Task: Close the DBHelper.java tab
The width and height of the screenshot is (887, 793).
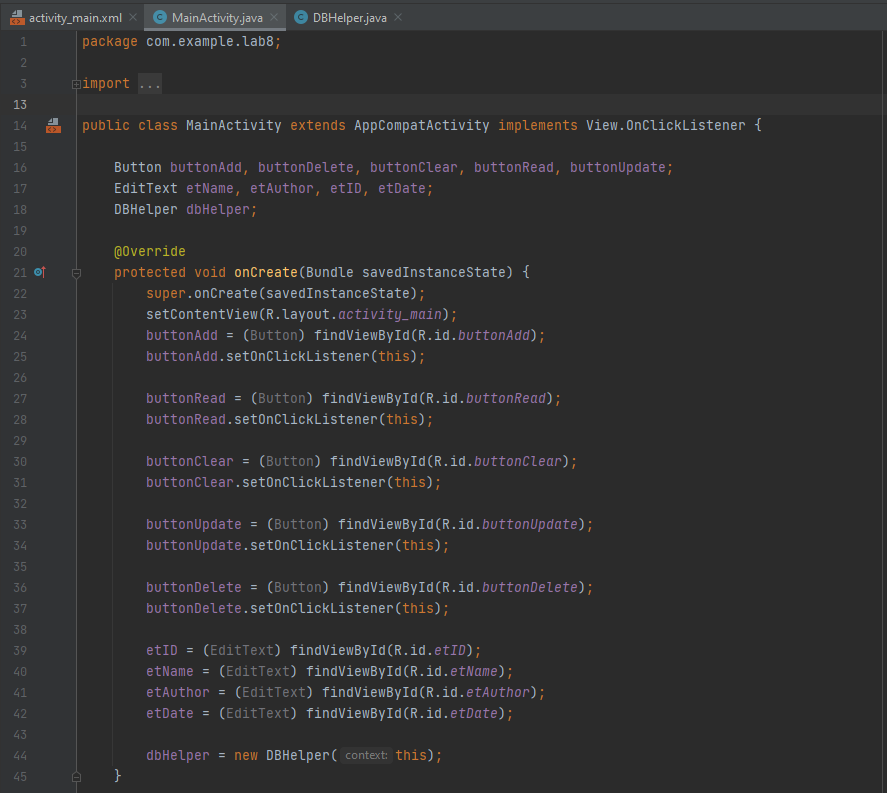Action: click(x=398, y=18)
